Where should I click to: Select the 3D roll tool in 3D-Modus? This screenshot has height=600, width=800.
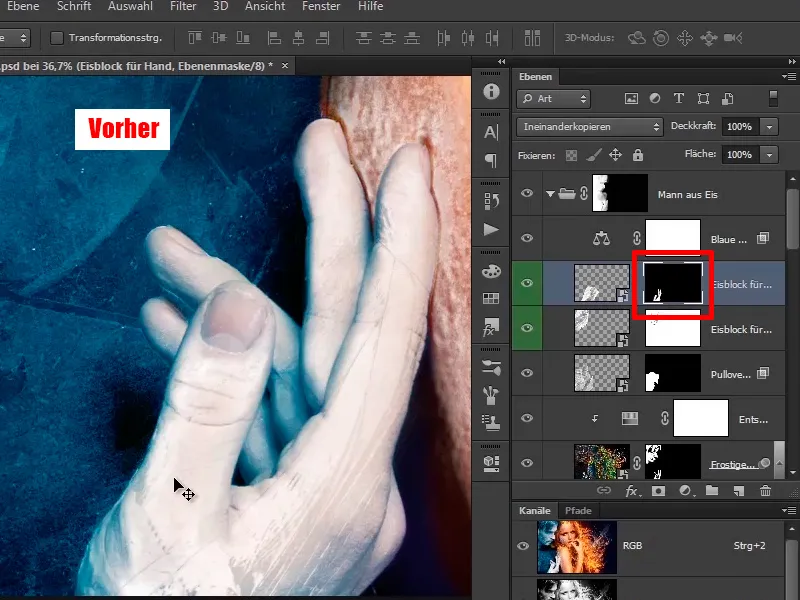pos(661,38)
